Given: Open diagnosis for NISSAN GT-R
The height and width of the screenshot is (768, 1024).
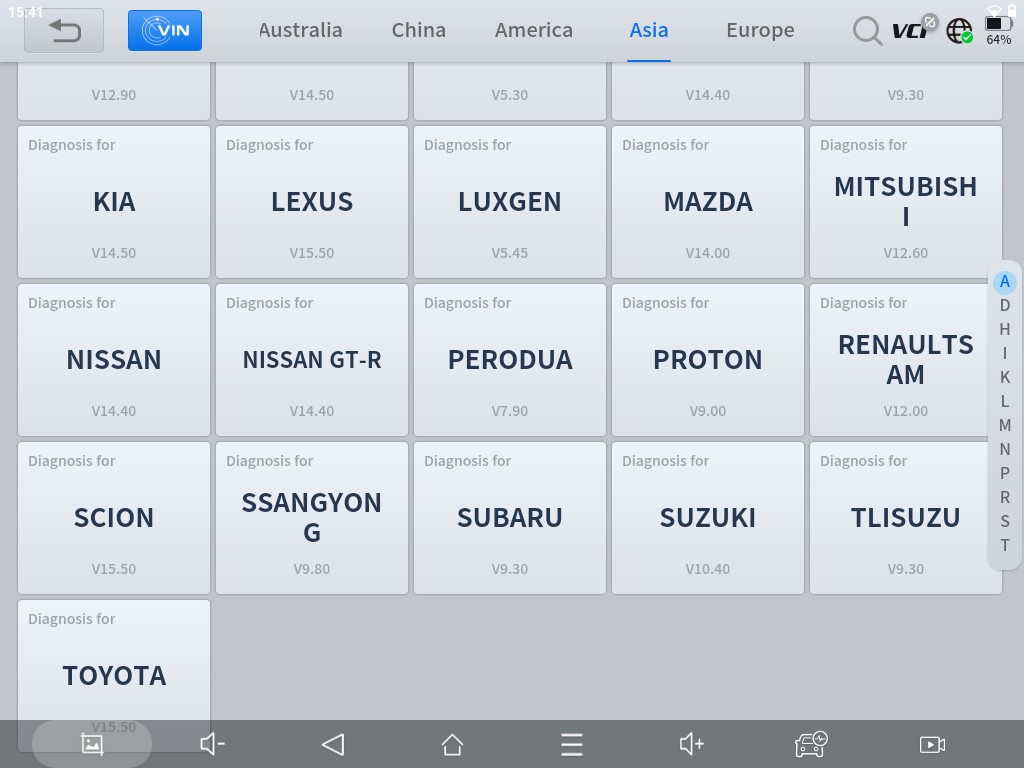Looking at the screenshot, I should point(312,359).
